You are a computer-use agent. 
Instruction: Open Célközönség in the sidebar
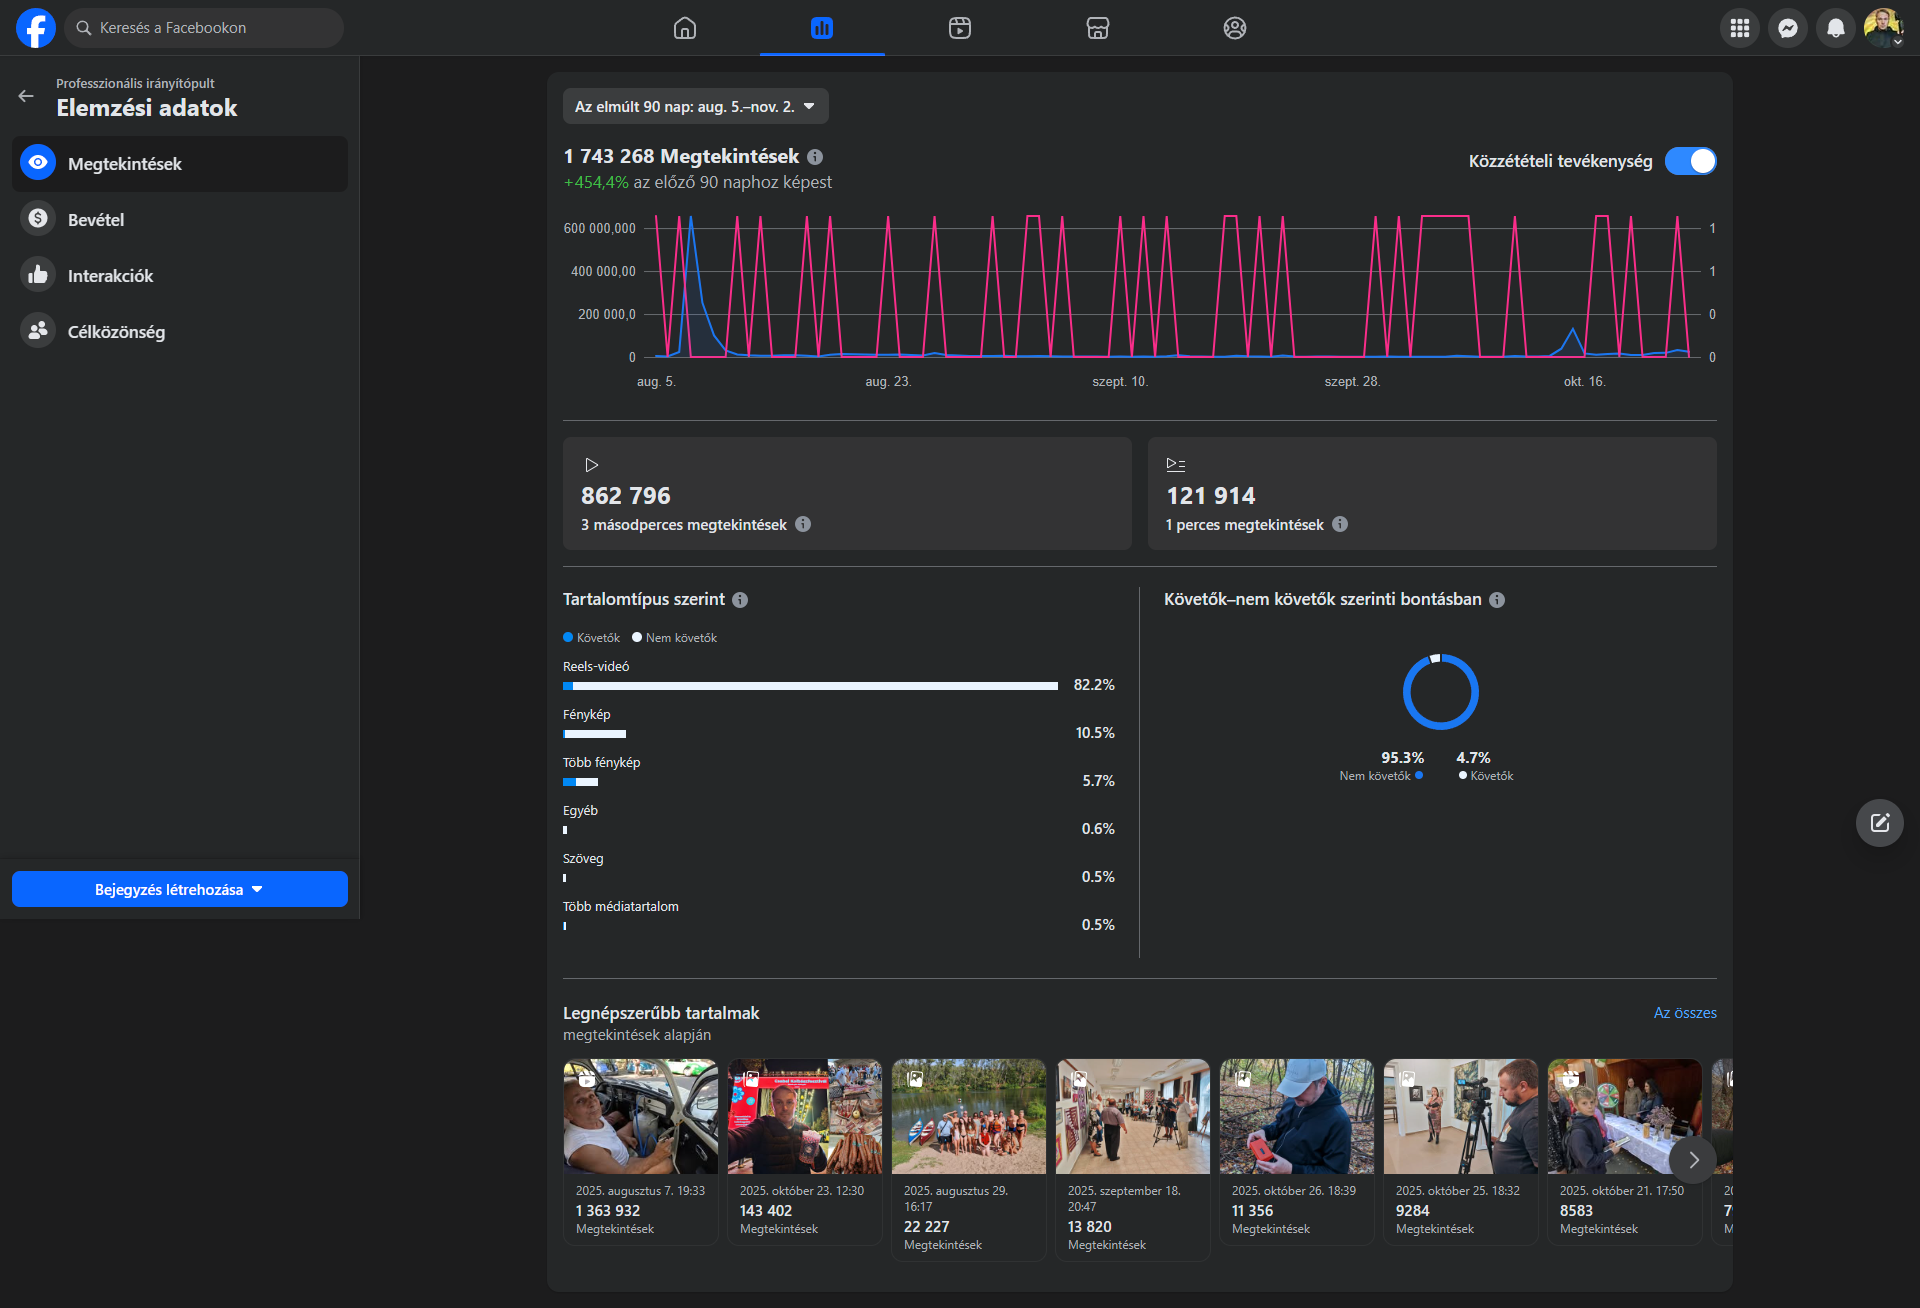point(116,332)
